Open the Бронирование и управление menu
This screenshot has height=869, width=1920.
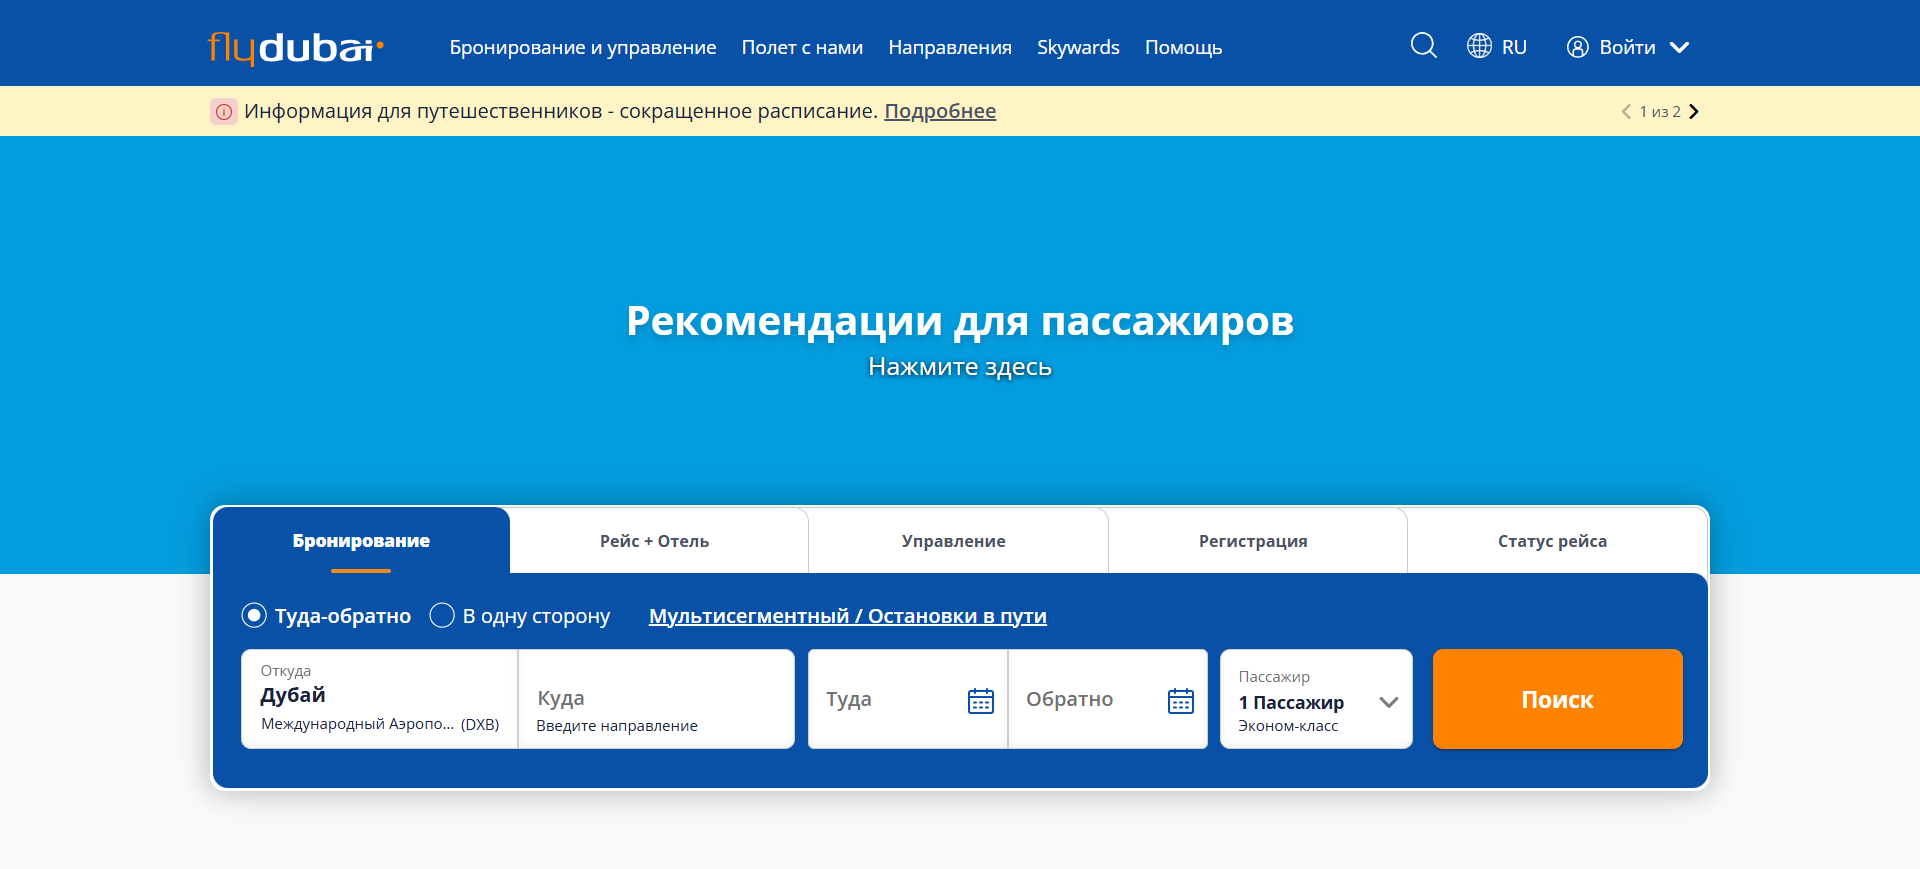582,47
